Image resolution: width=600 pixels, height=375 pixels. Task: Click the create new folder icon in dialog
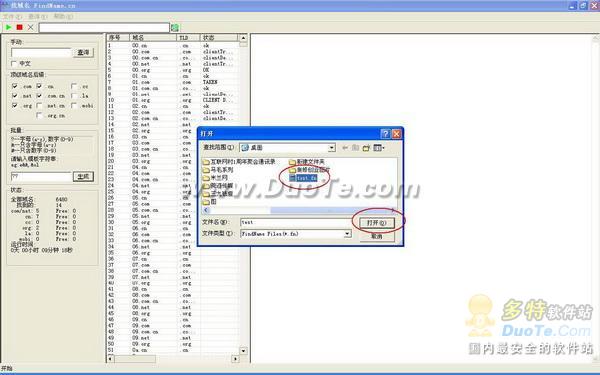pos(366,148)
